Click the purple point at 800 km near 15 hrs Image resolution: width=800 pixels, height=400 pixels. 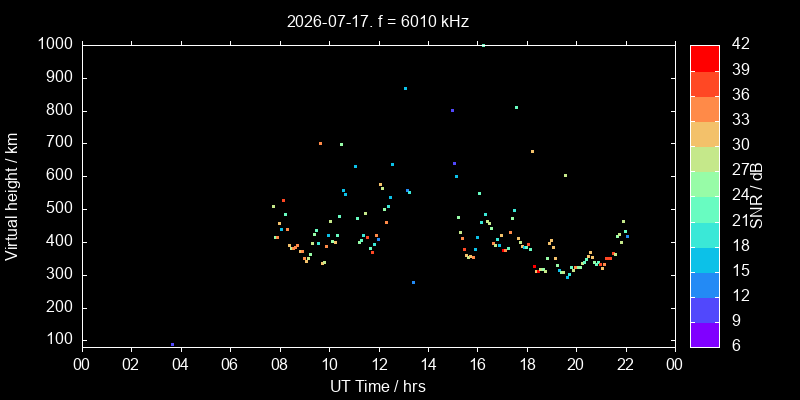[x=452, y=110]
